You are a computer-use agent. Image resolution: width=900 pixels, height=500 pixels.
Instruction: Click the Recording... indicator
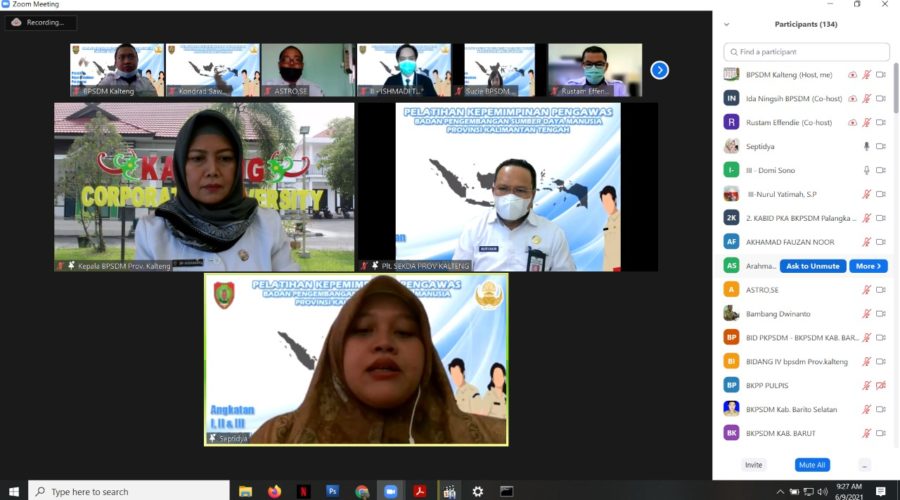(x=40, y=22)
